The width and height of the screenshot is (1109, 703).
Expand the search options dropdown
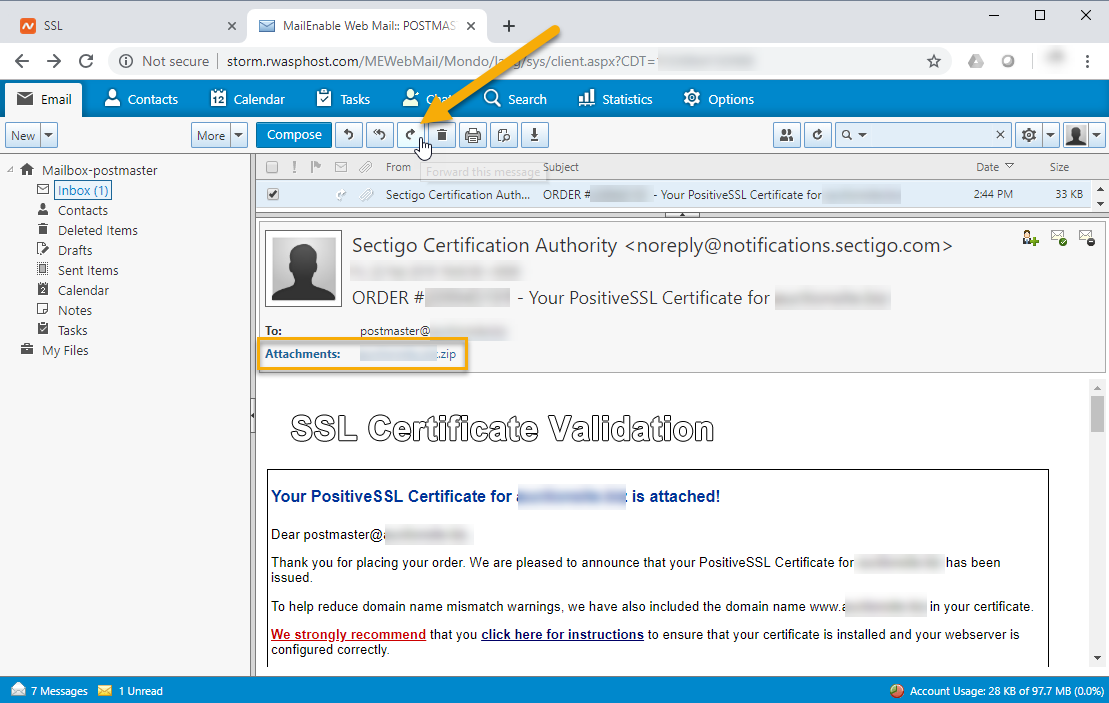862,134
